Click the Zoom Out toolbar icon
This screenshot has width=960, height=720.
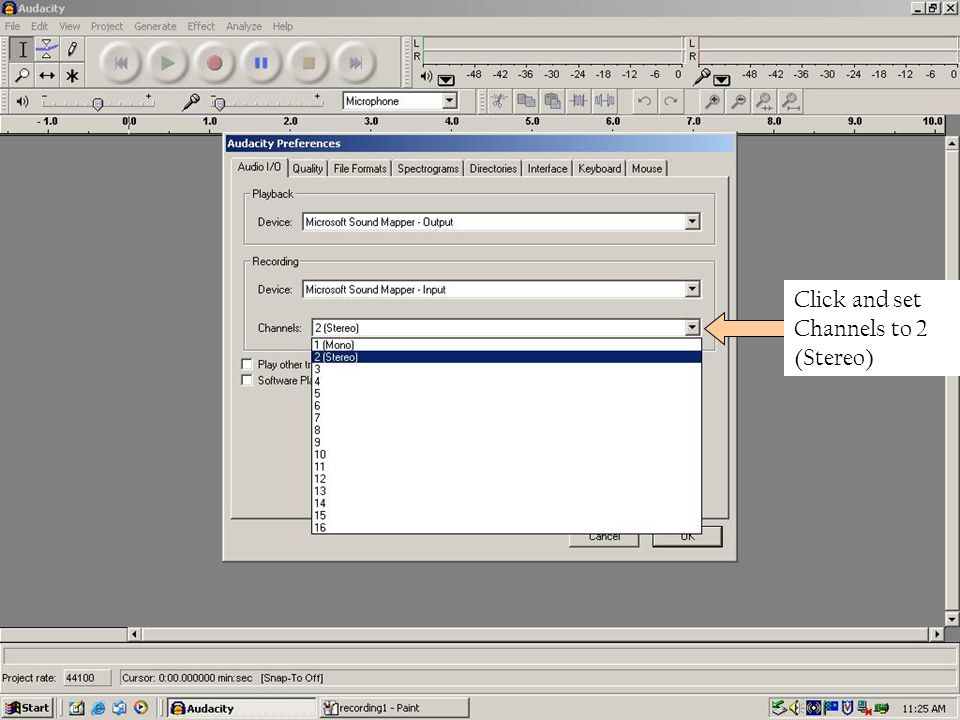738,101
